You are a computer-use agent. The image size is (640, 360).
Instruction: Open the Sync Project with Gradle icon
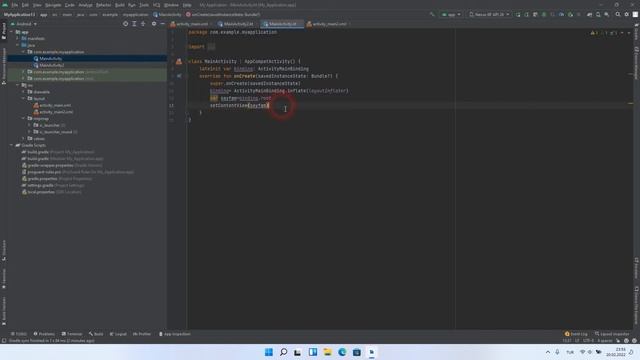click(589, 15)
